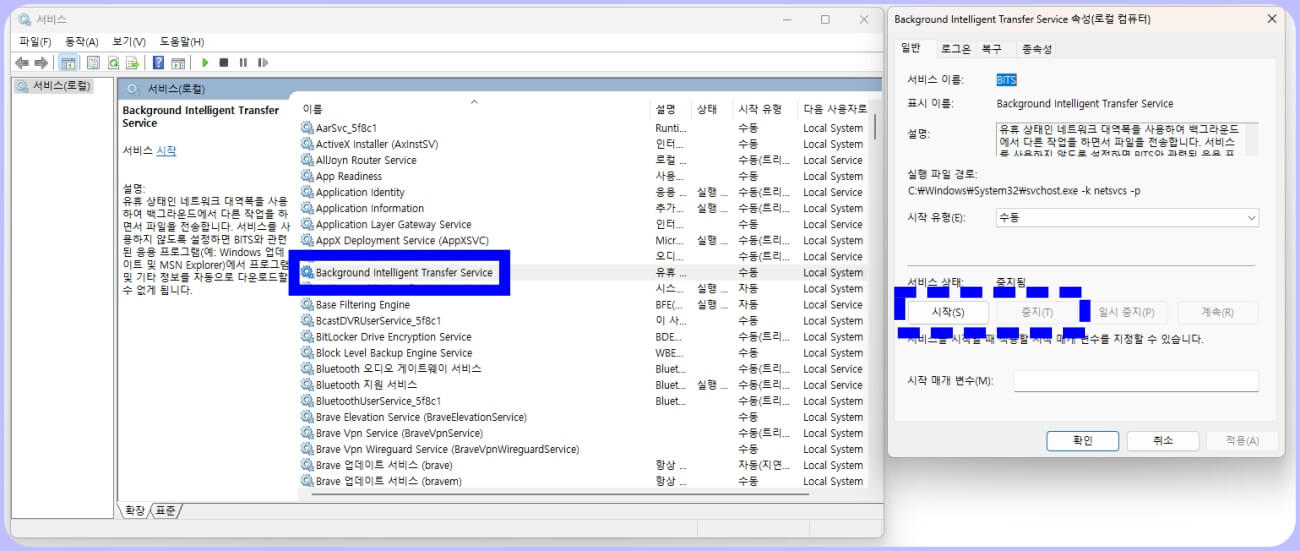Click the 서비스 이름 value BITS
Viewport: 1300px width, 551px height.
point(1006,79)
